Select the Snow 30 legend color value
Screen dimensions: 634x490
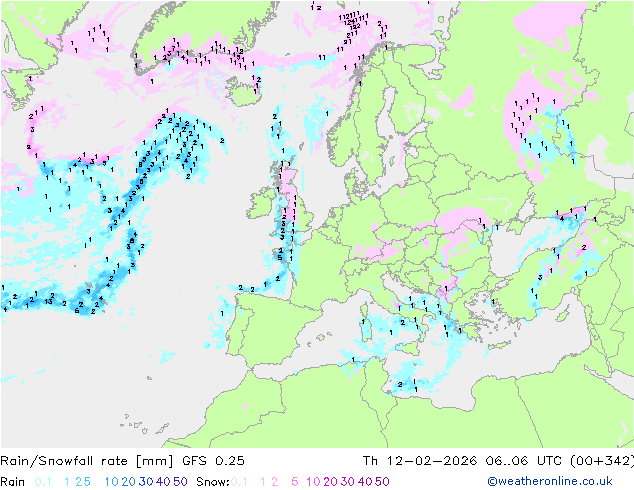pos(348,482)
